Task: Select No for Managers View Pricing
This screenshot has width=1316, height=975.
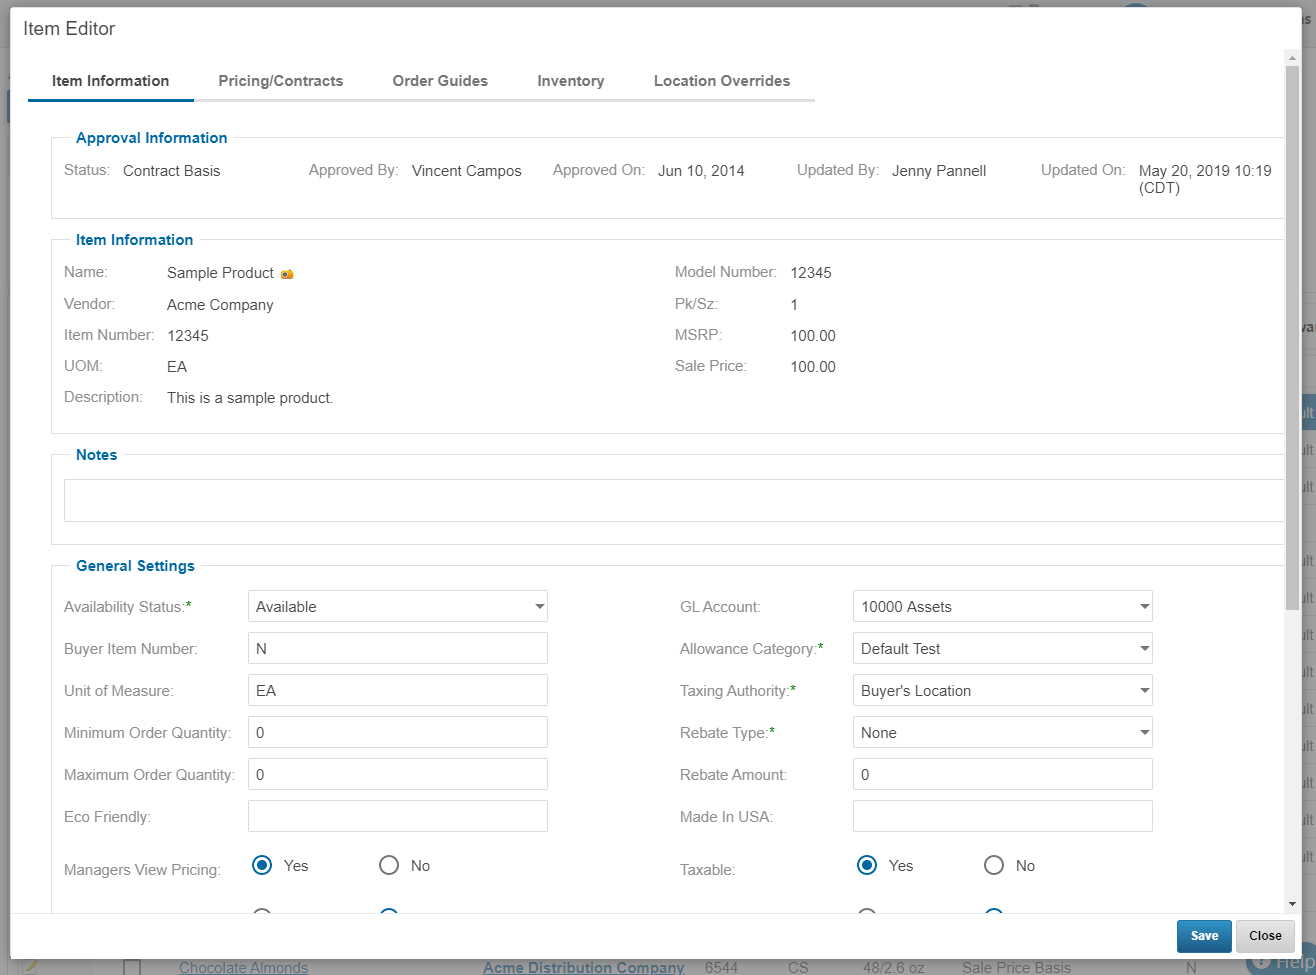Action: point(389,866)
